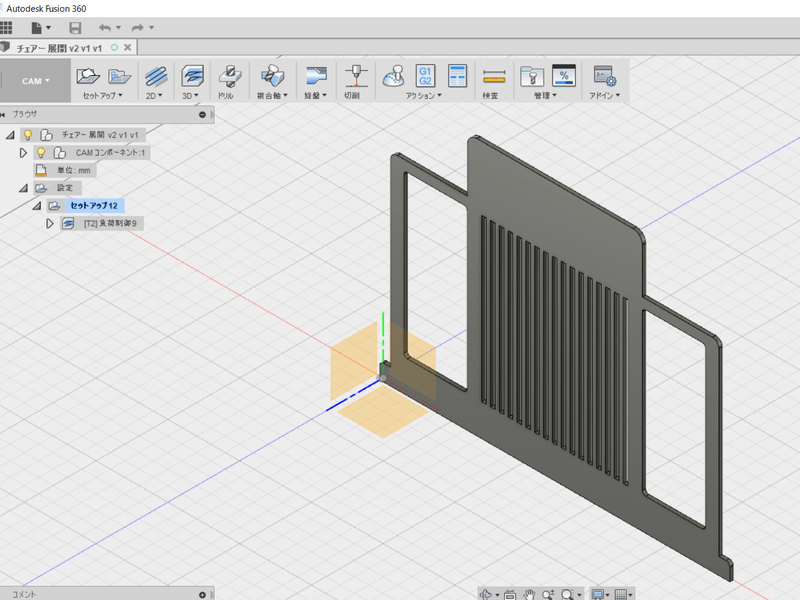The height and width of the screenshot is (600, 800).
Task: Toggle lightbulb visibility of CAM コンポーネント:1
Action: pos(41,152)
